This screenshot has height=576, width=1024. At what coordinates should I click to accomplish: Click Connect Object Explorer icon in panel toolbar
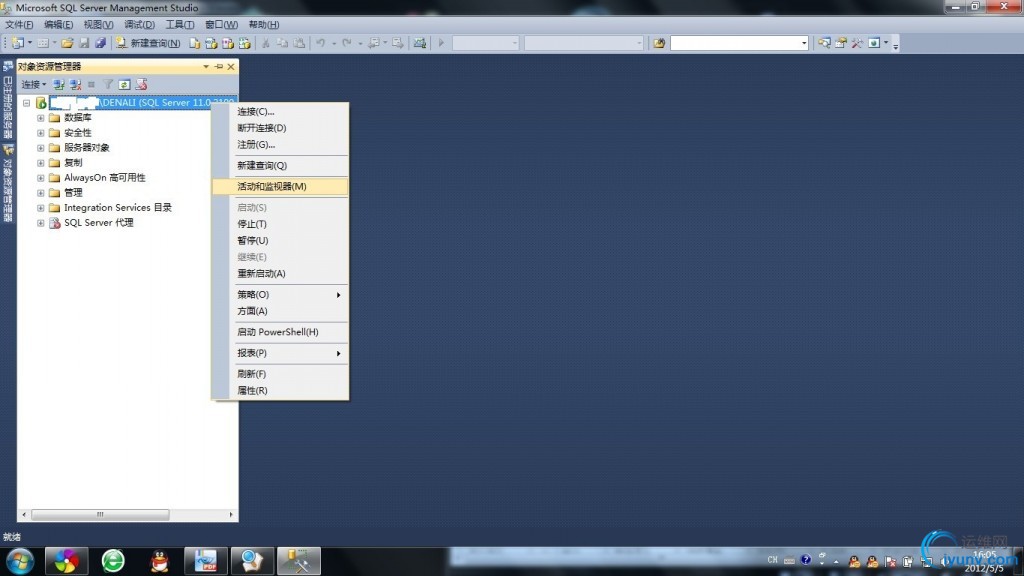(x=59, y=85)
